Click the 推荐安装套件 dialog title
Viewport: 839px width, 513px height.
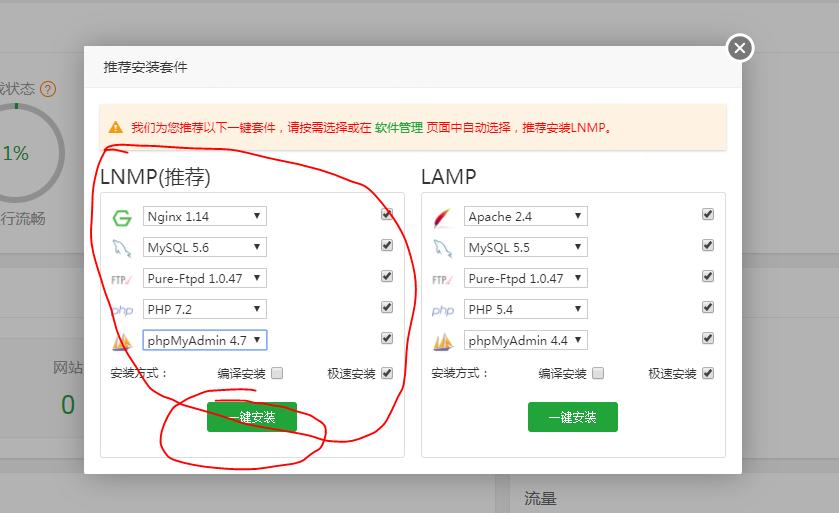click(146, 67)
